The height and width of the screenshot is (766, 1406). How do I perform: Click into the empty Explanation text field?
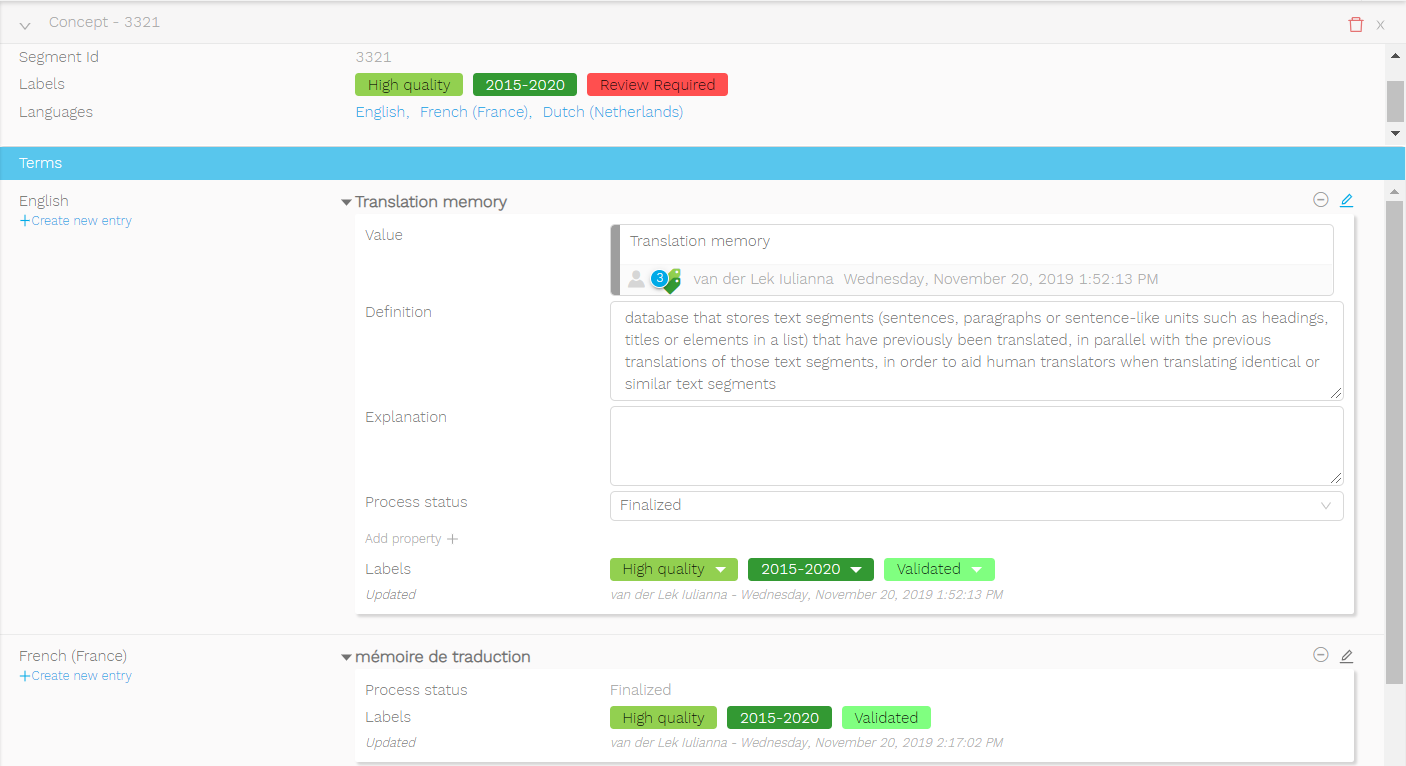coord(976,445)
